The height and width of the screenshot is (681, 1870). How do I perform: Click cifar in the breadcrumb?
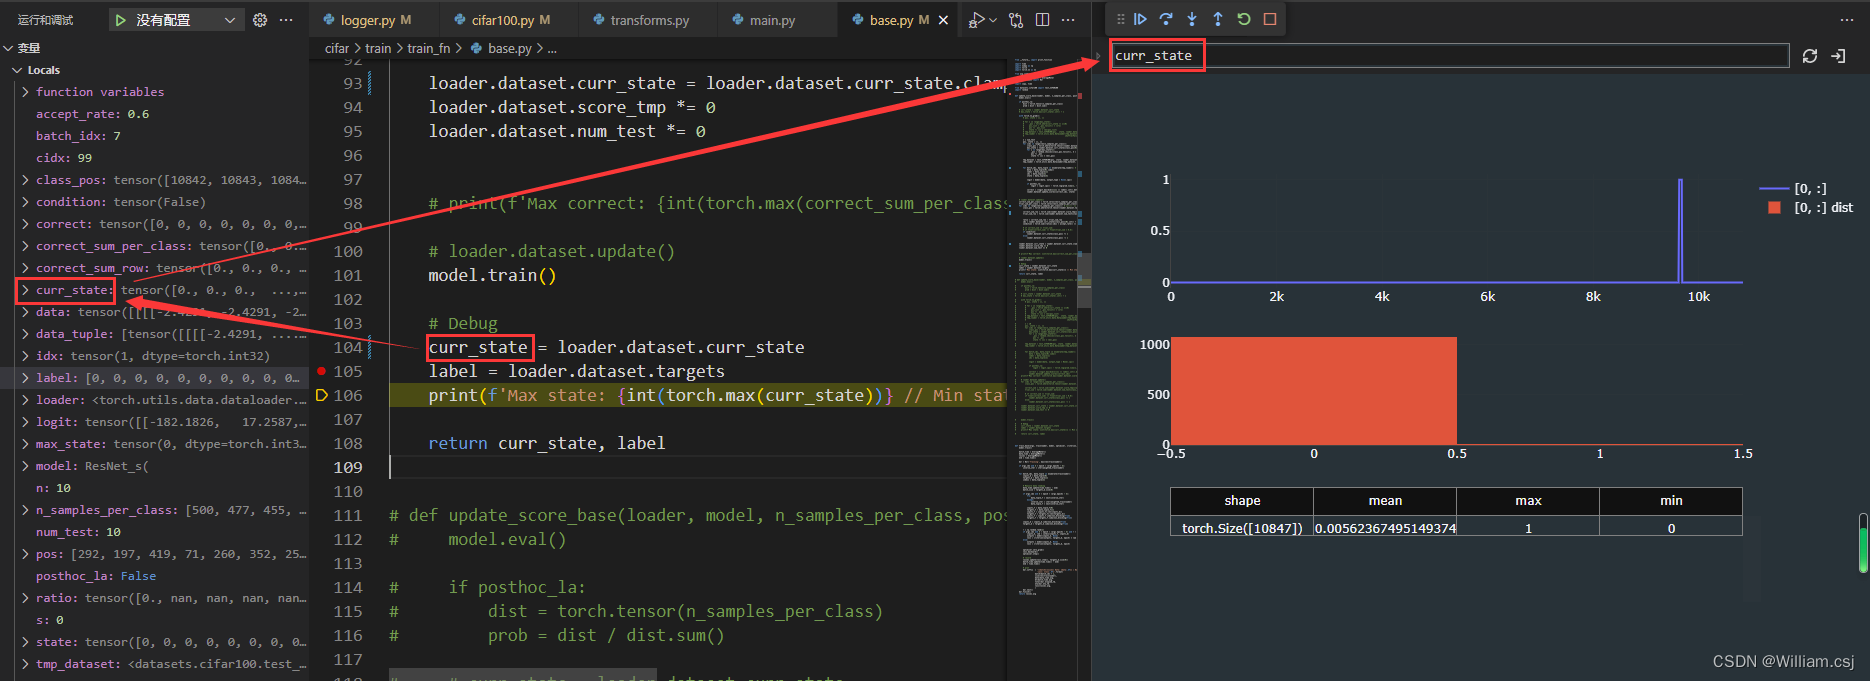[337, 48]
